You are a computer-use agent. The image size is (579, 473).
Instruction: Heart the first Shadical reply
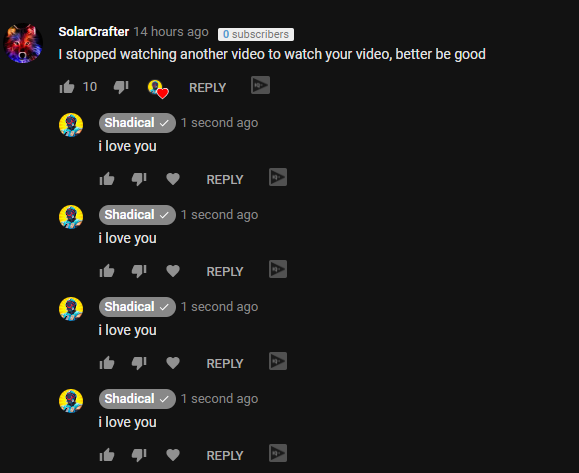tap(173, 179)
